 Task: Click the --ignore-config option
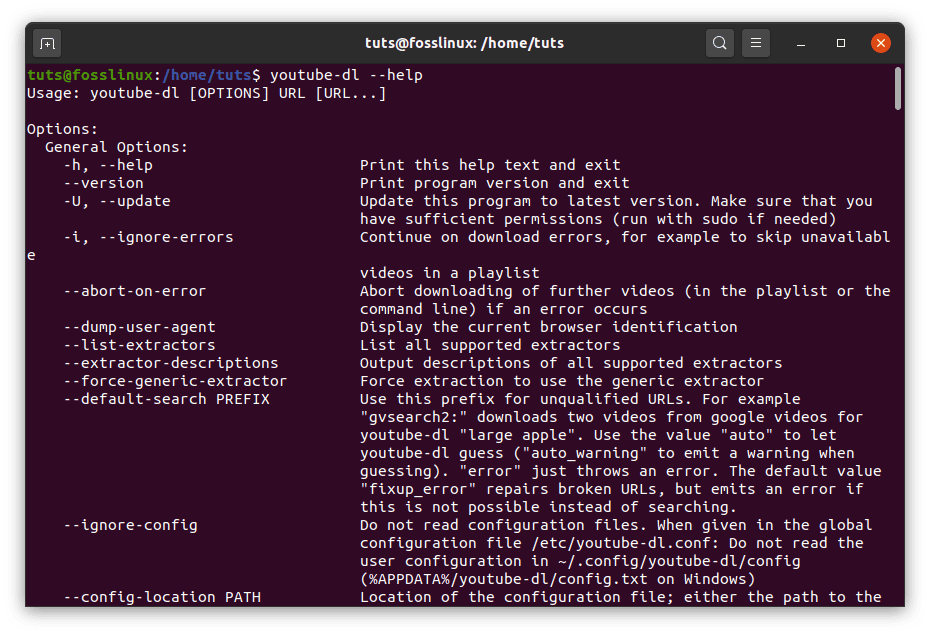130,525
